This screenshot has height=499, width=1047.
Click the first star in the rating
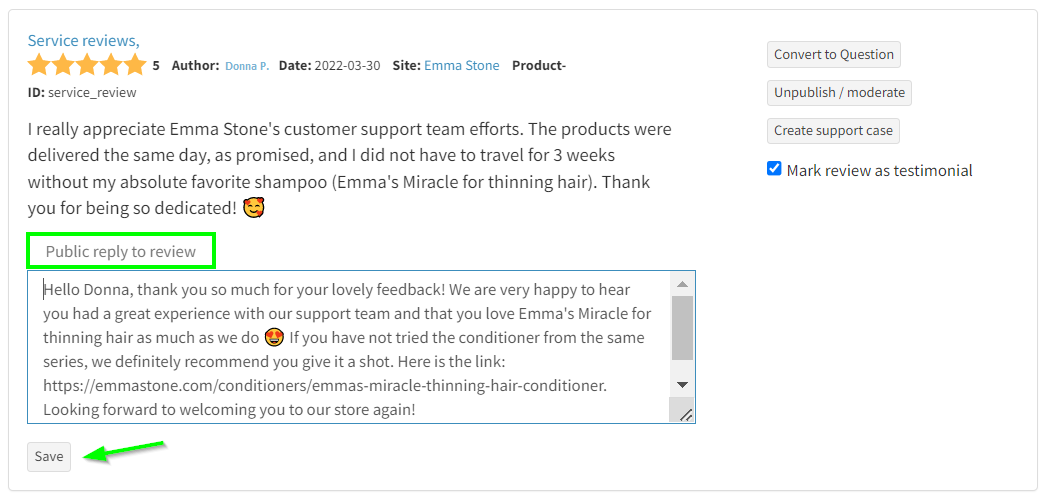pyautogui.click(x=39, y=66)
